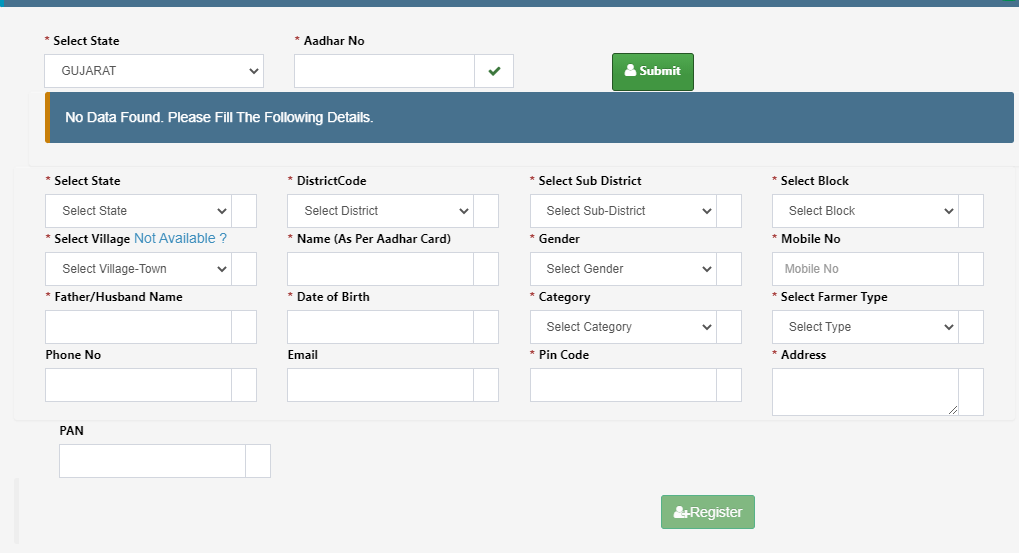Screen dimensions: 1019x553
Task: Open the GUJARAT state dropdown
Action: 154,71
